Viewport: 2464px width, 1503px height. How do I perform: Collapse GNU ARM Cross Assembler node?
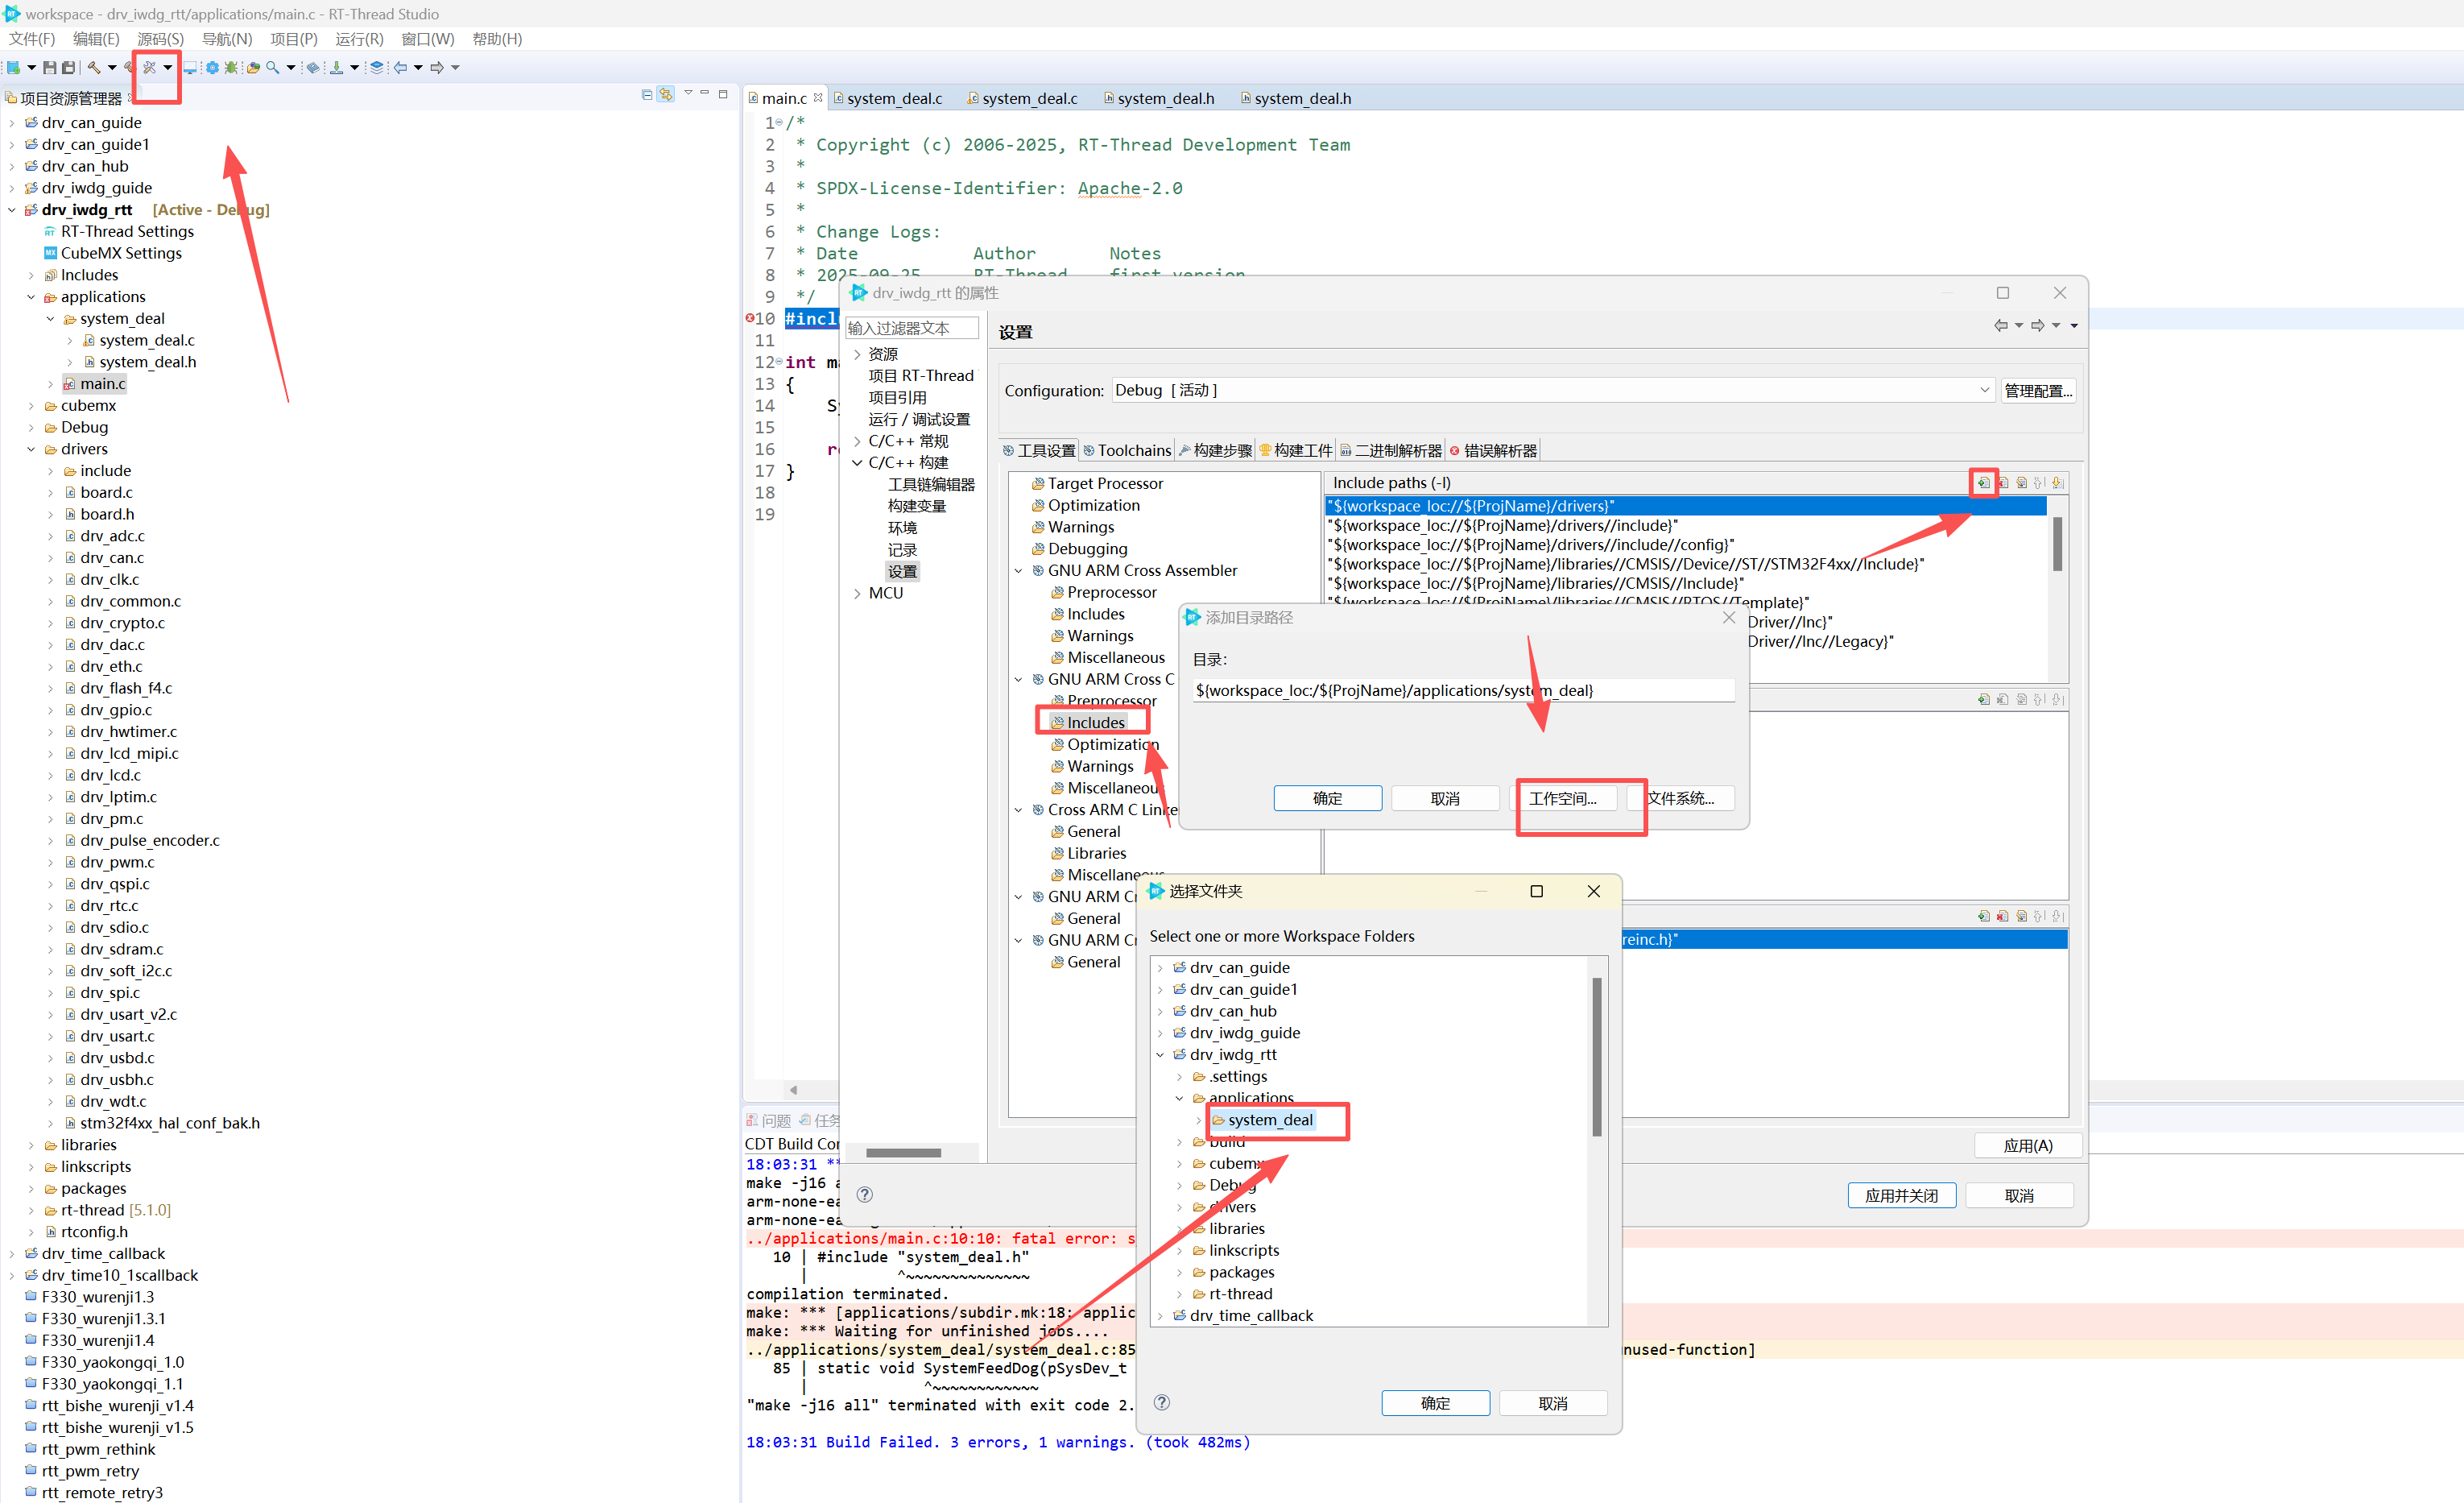[1019, 571]
